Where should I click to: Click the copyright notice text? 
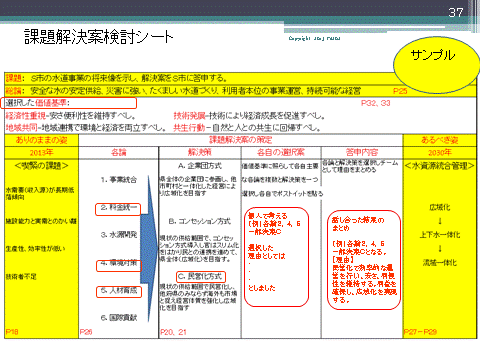[x=314, y=38]
